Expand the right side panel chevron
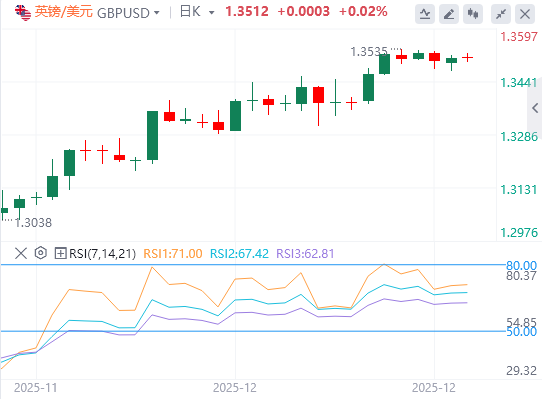 click(x=535, y=108)
